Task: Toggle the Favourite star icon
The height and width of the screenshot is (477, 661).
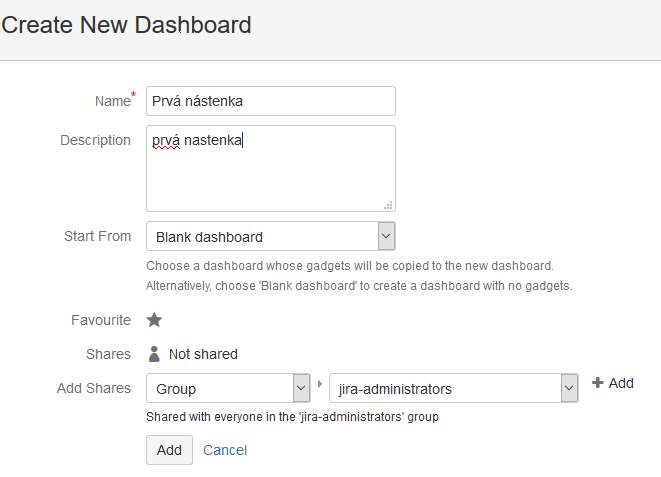Action: point(154,320)
